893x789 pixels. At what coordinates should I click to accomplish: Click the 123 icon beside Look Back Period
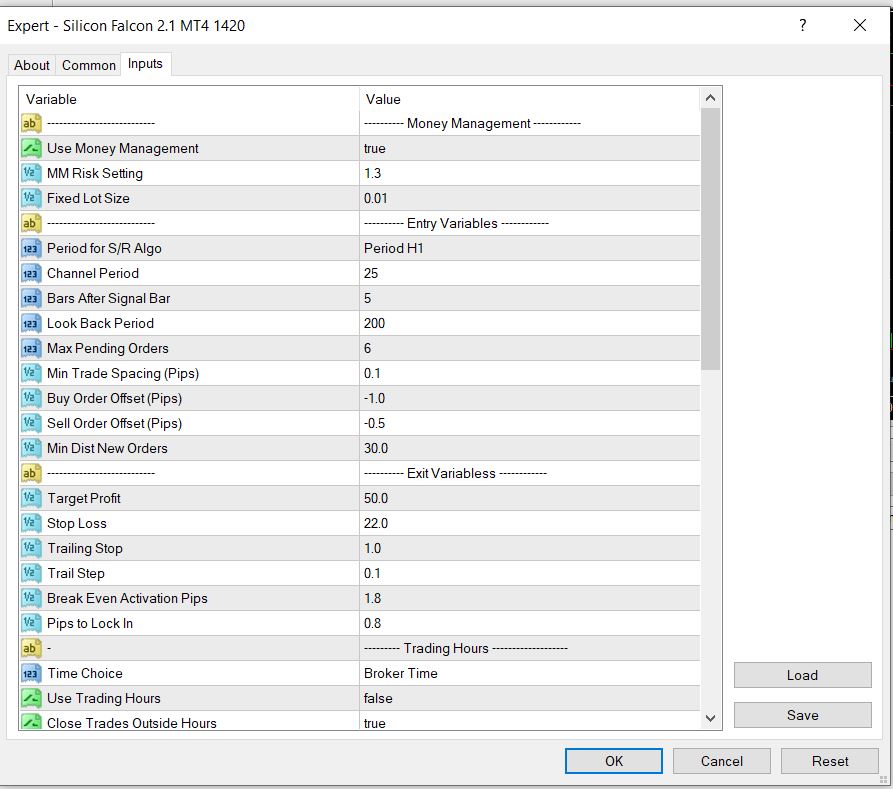29,323
